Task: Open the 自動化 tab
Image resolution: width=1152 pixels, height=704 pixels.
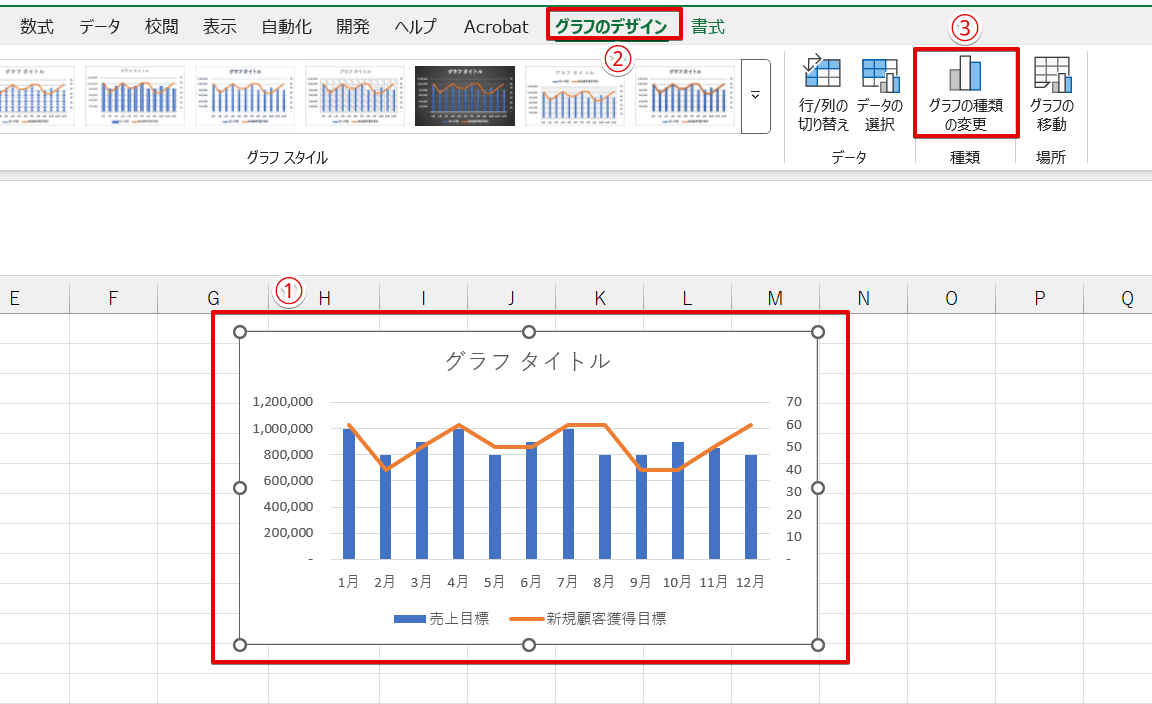Action: click(286, 27)
